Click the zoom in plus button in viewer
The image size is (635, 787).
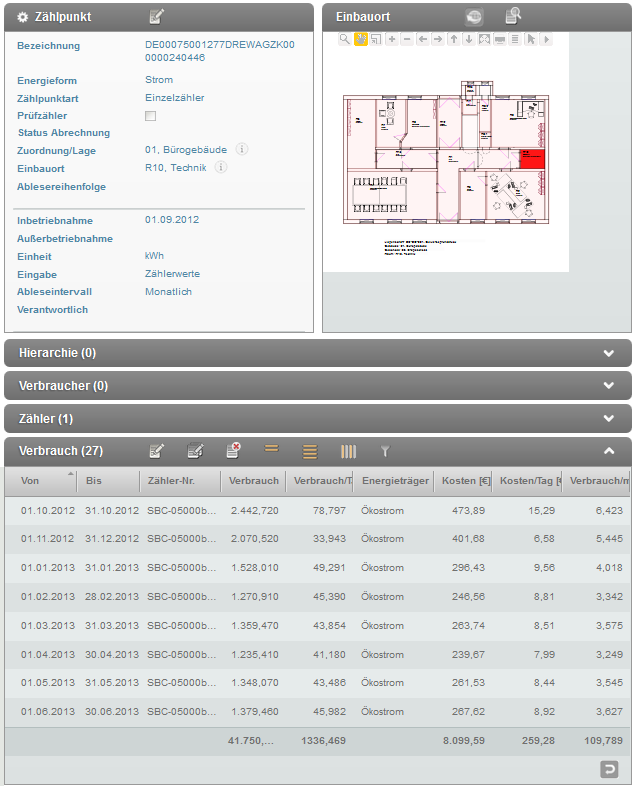click(392, 39)
